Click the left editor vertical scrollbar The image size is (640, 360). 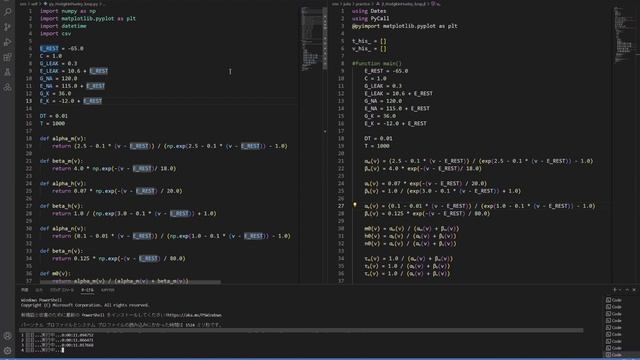pos(325,39)
